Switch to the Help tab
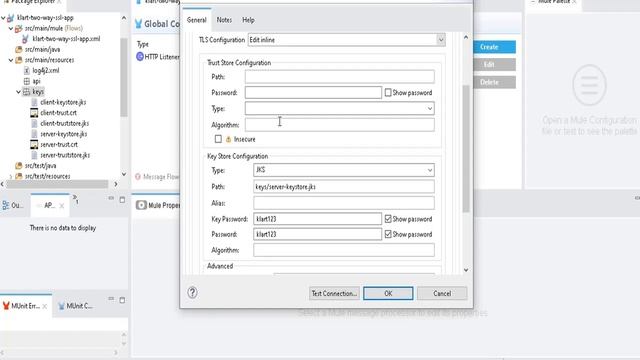 [x=248, y=20]
